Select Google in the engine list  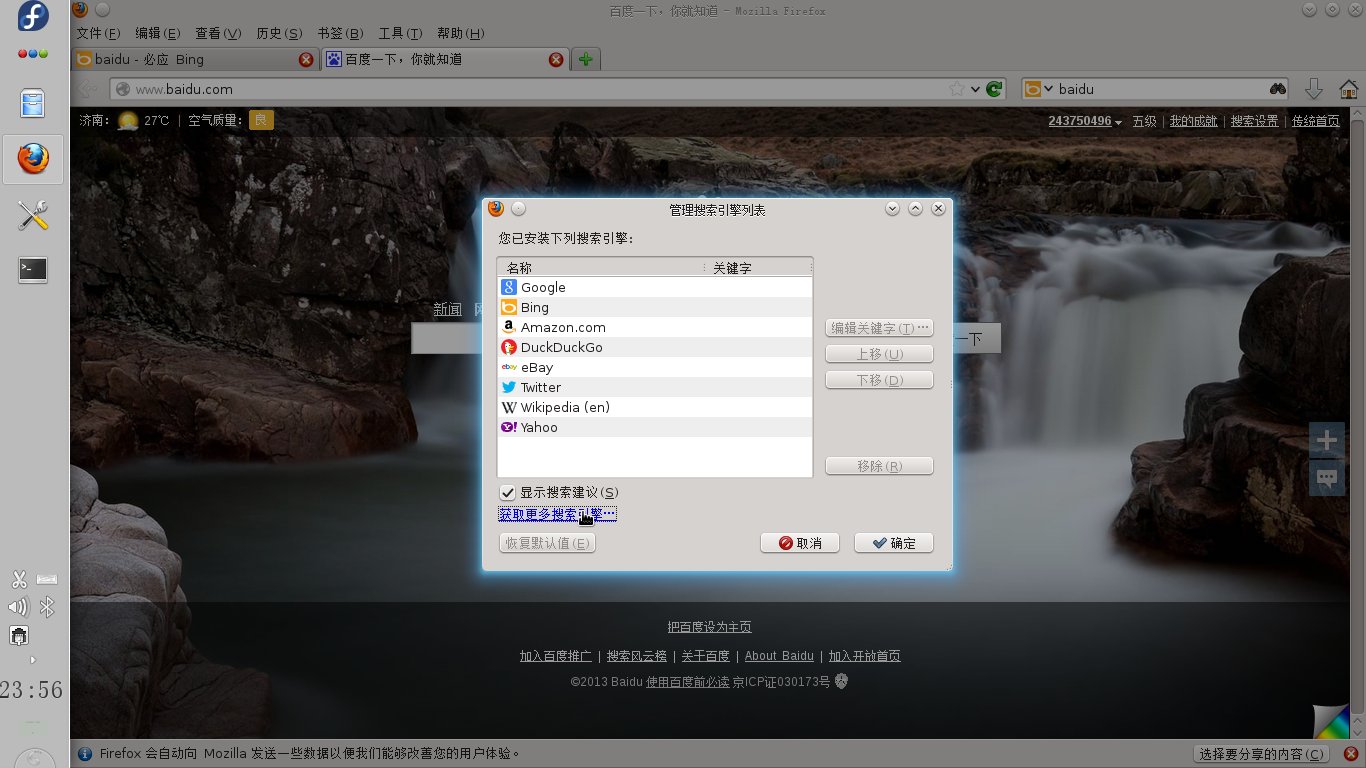(x=655, y=287)
